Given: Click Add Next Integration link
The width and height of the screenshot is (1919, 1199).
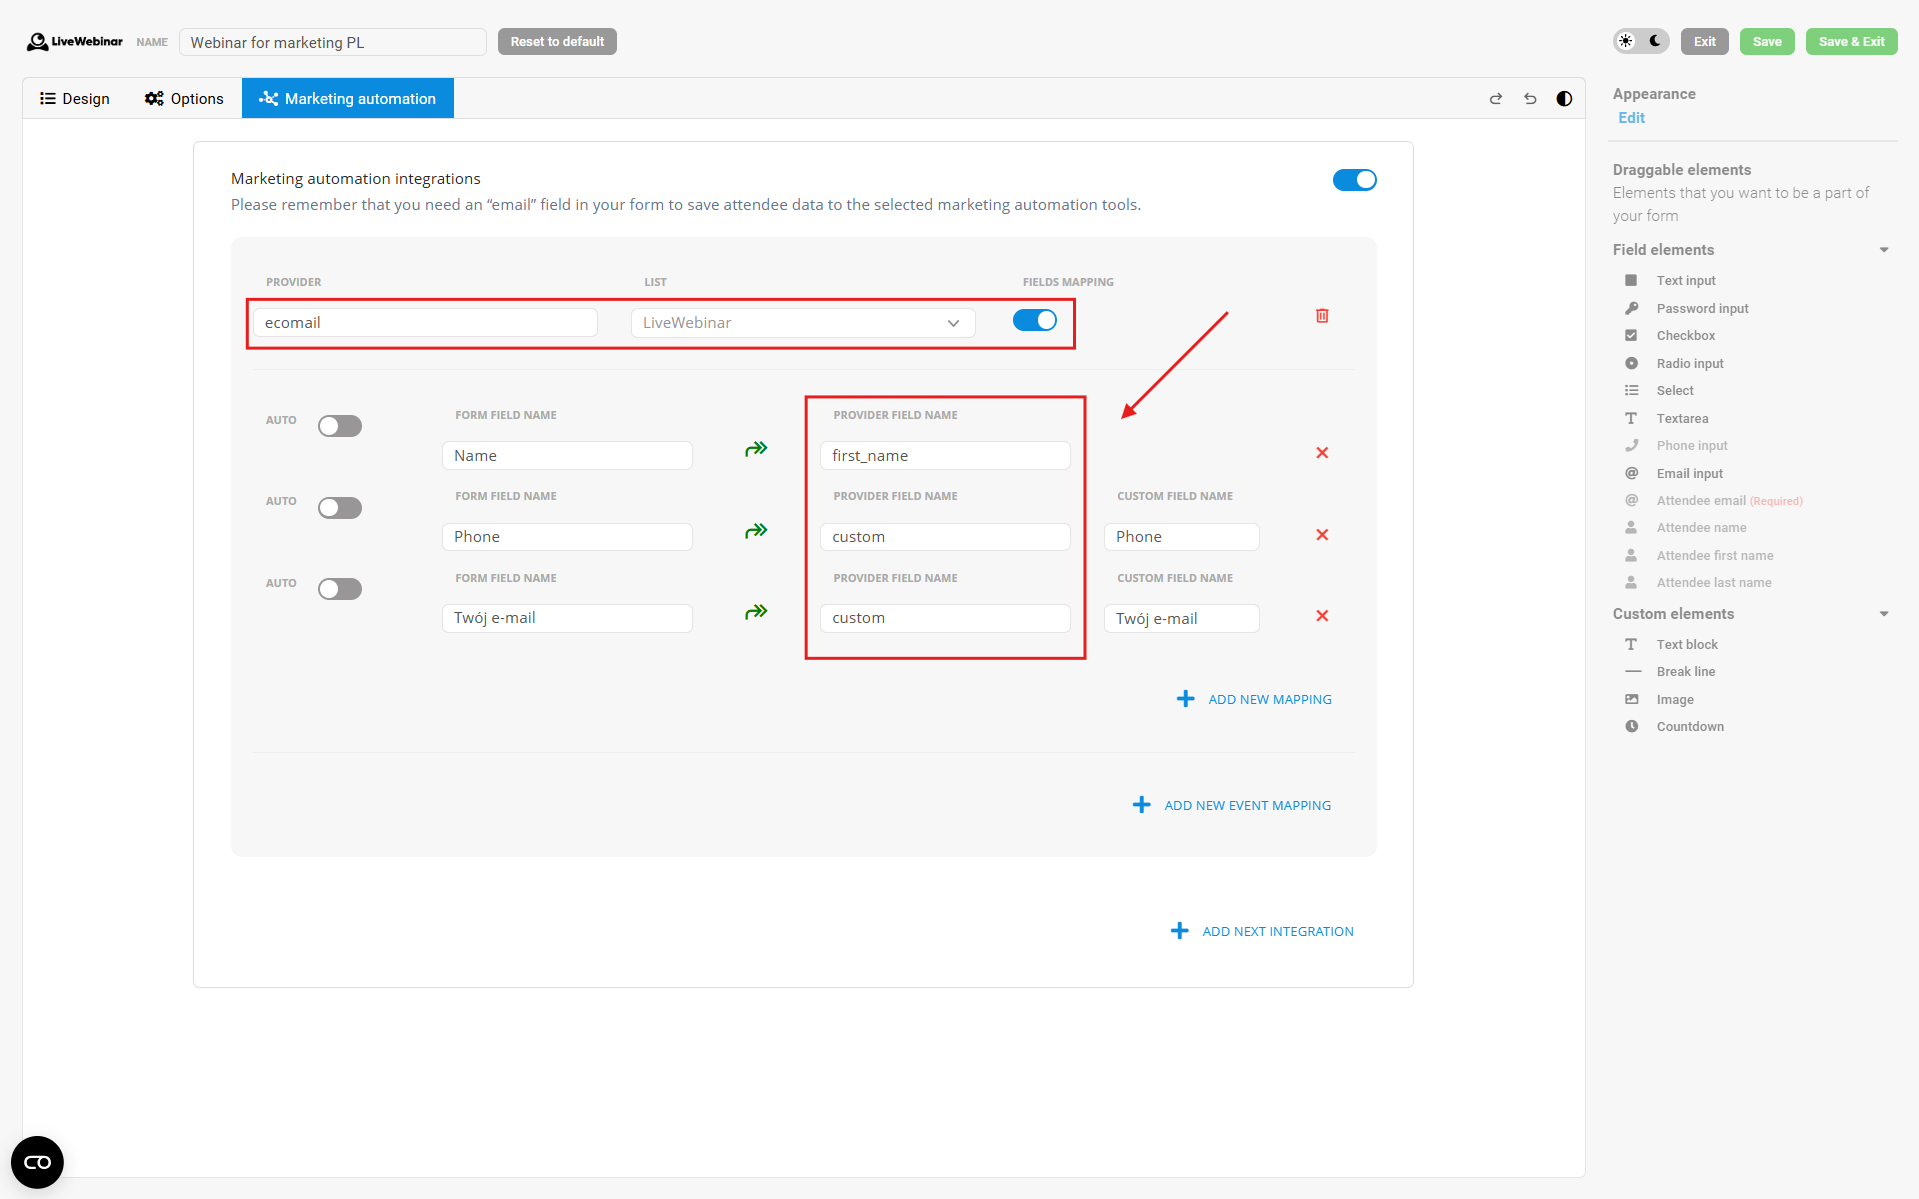Looking at the screenshot, I should point(1277,931).
